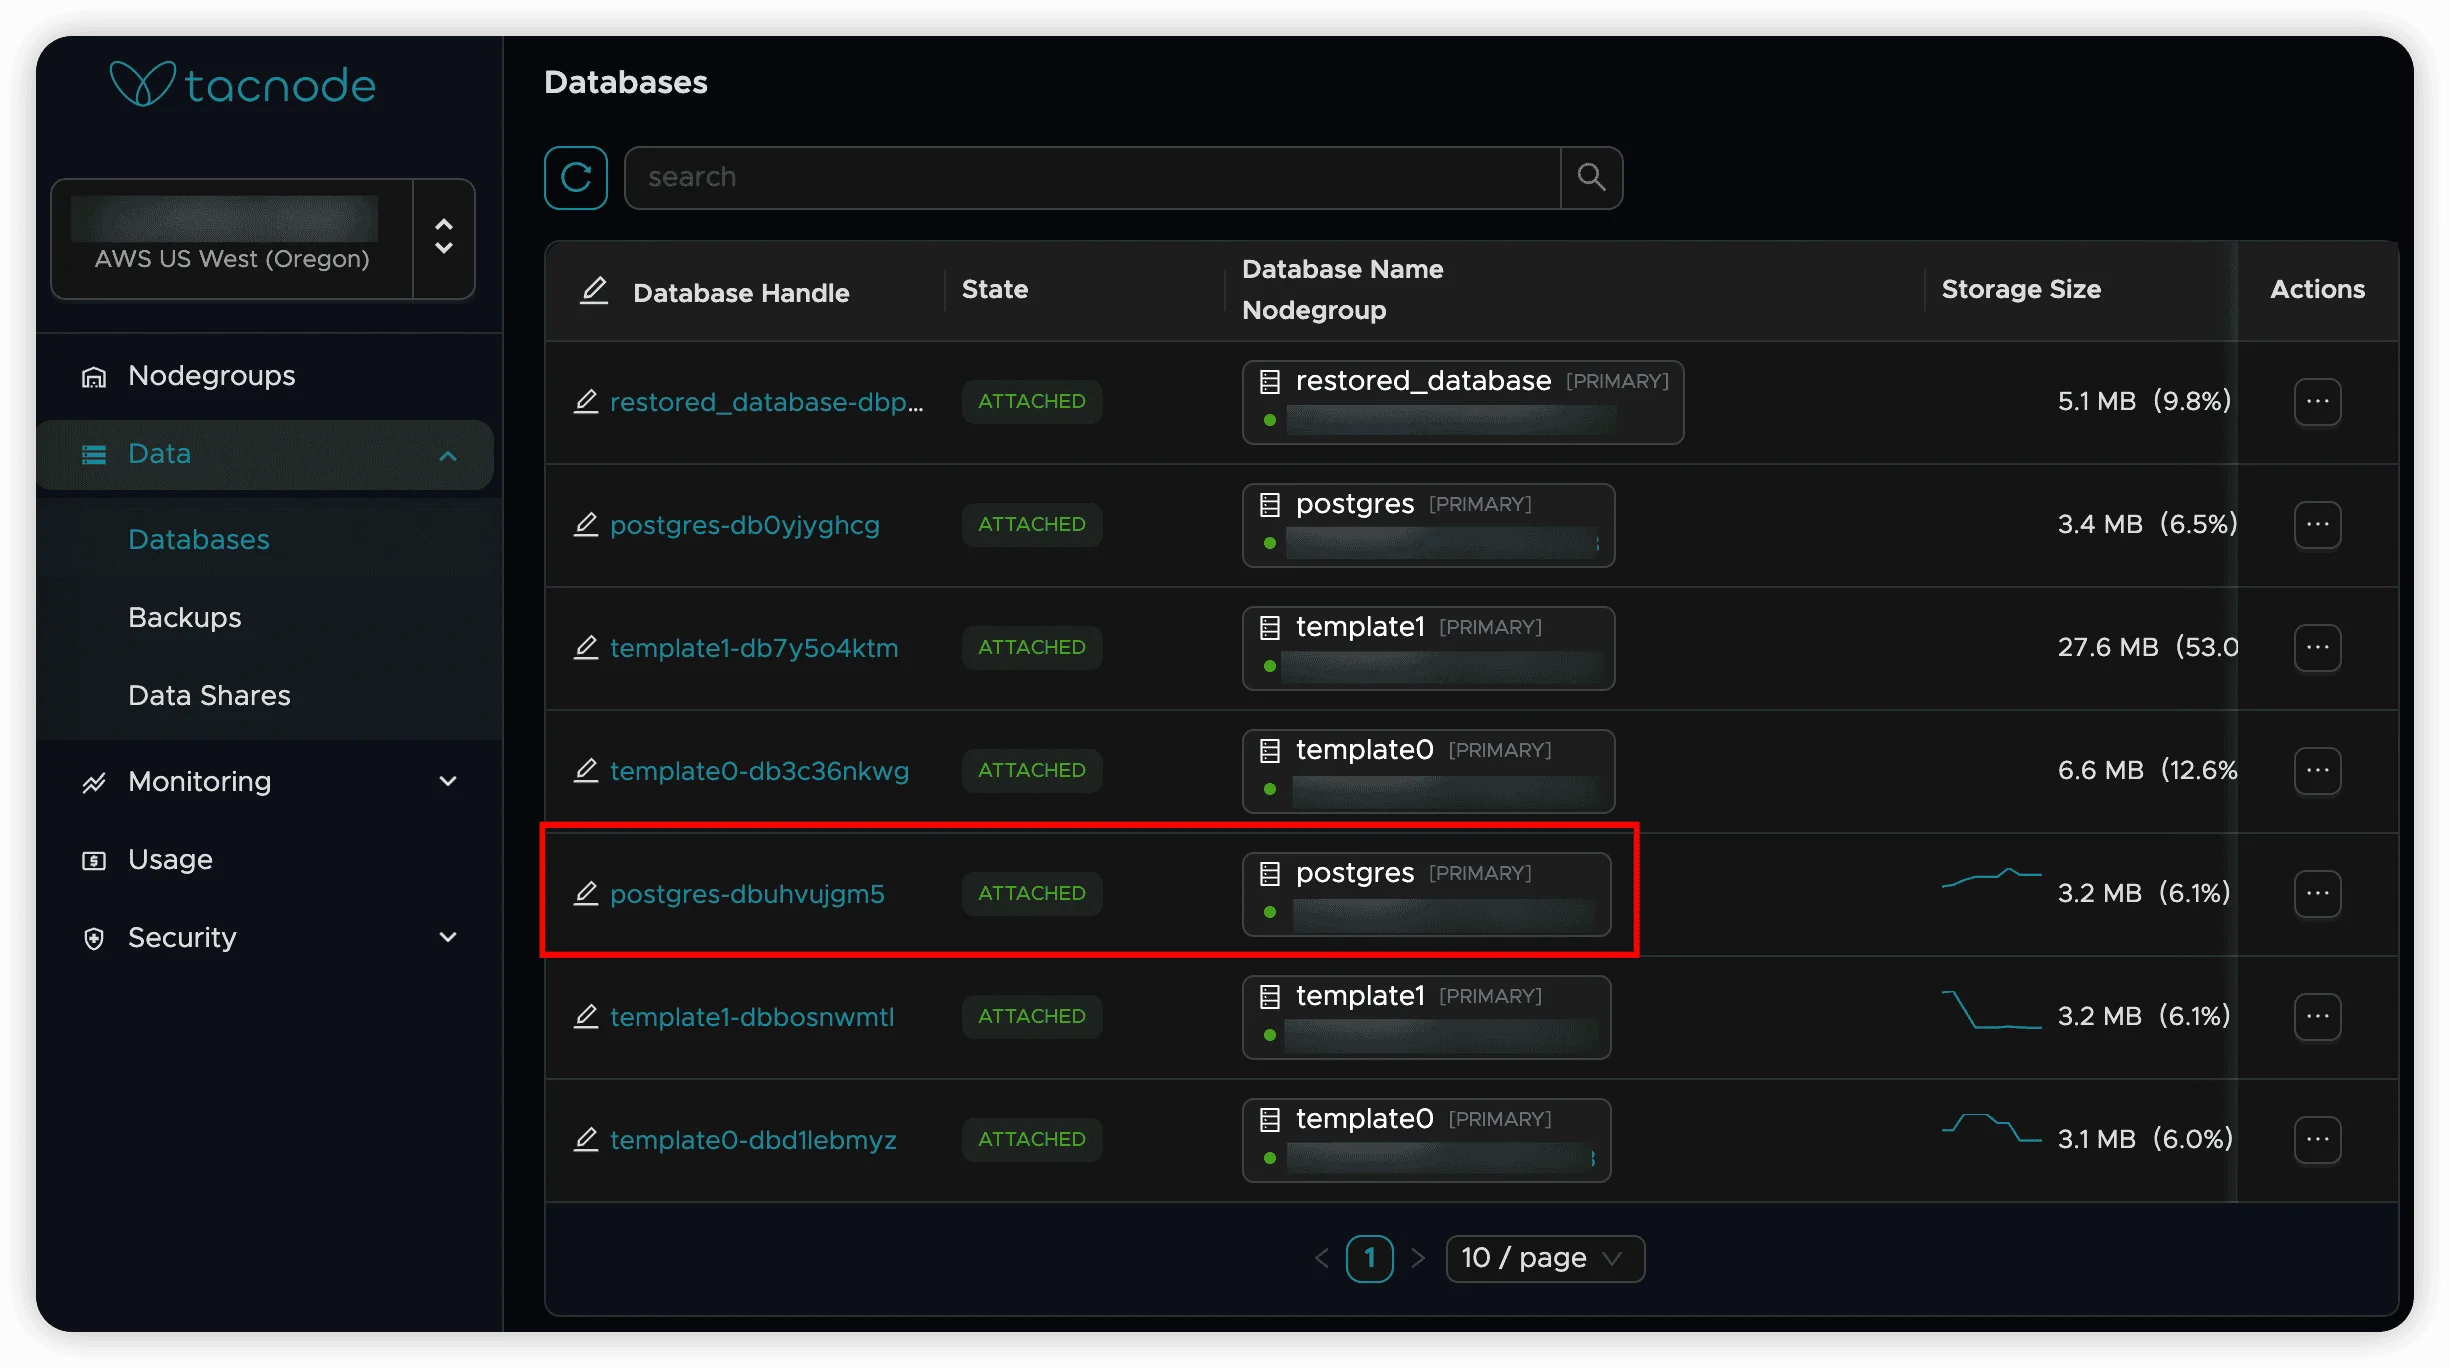Open Backups in the sidebar
The height and width of the screenshot is (1368, 2450).
185,618
